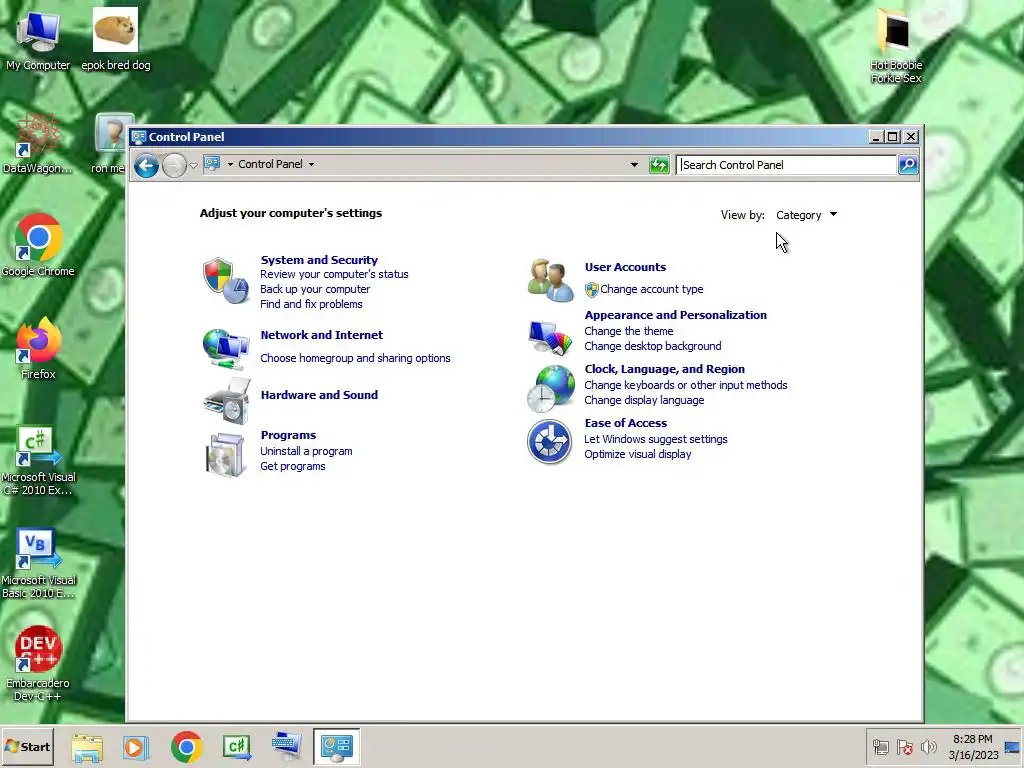Click Get programs link
Screen dimensions: 1024x768
click(293, 466)
